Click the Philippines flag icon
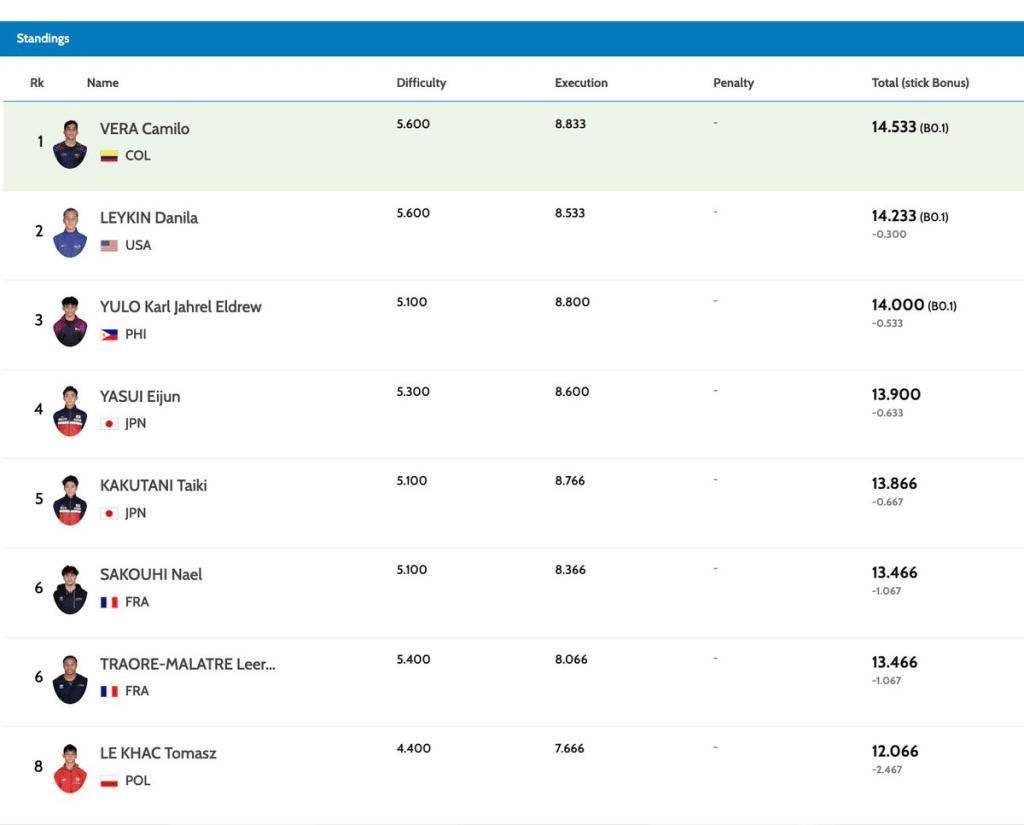The width and height of the screenshot is (1024, 825). point(109,334)
